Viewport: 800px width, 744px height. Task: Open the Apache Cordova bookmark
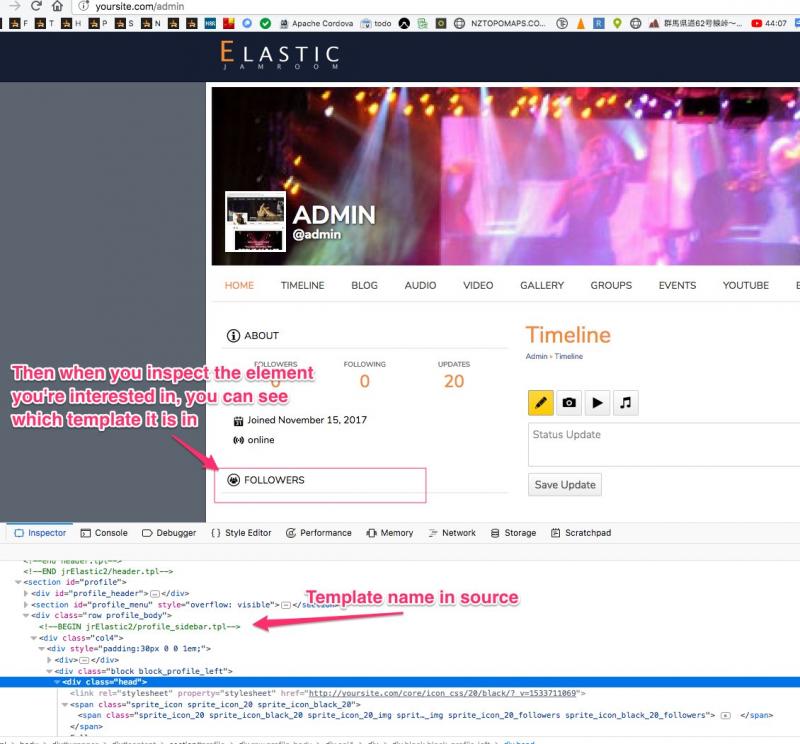point(318,23)
